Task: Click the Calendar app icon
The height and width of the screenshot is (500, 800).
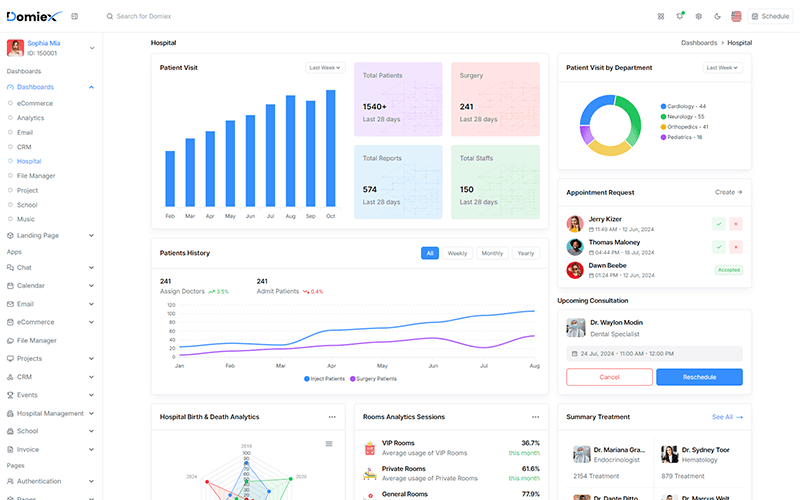Action: (x=10, y=286)
